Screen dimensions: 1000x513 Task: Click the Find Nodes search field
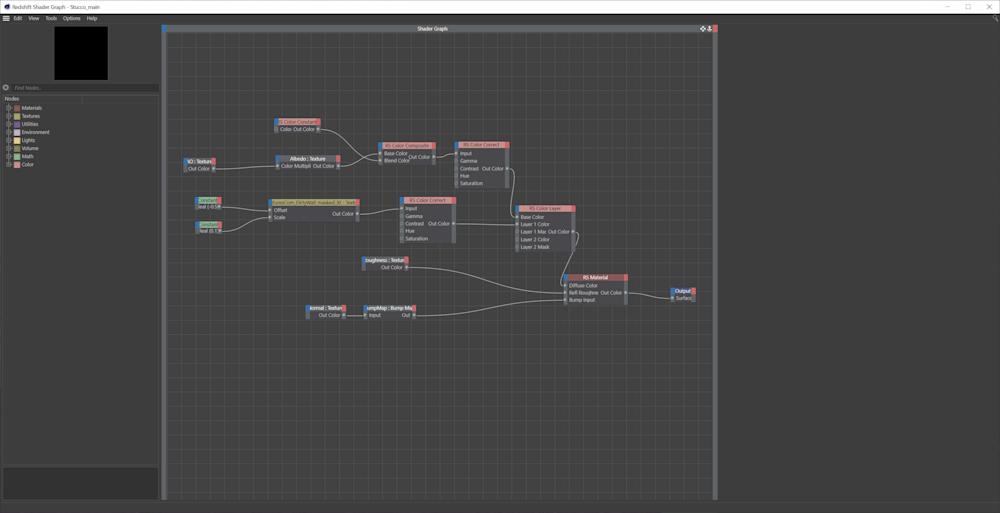point(85,87)
